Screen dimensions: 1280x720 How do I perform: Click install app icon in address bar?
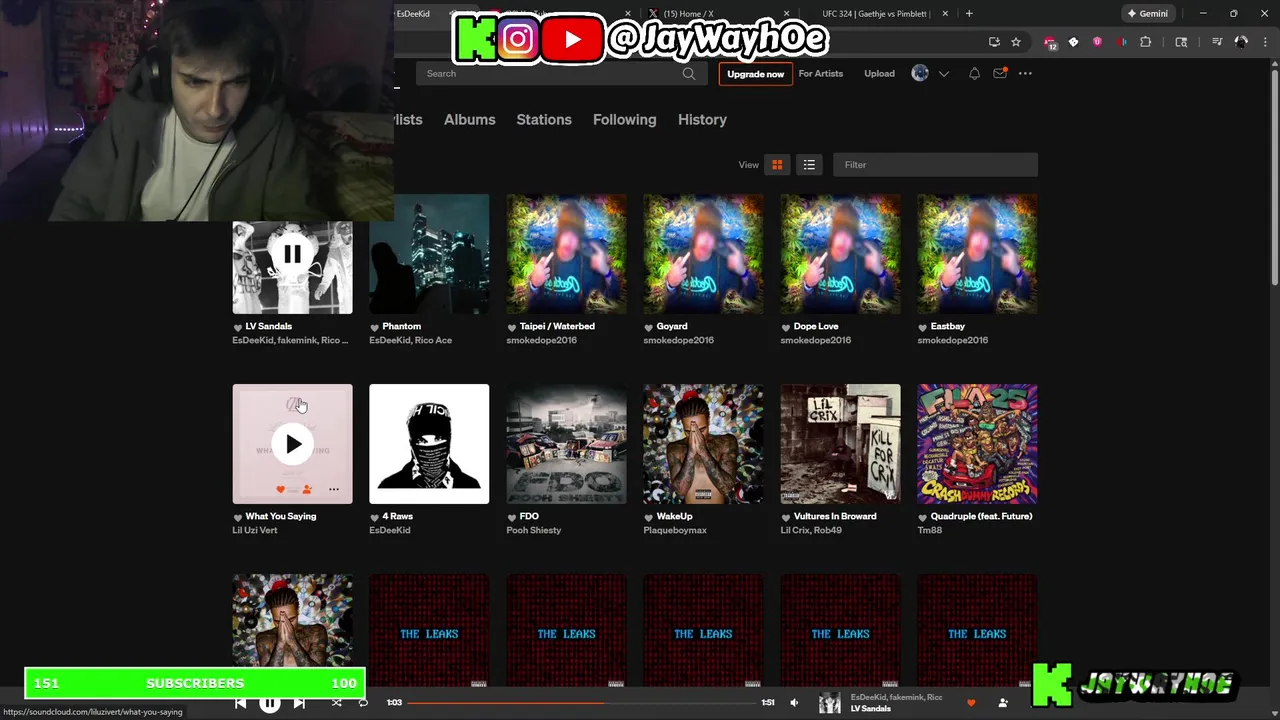click(994, 42)
